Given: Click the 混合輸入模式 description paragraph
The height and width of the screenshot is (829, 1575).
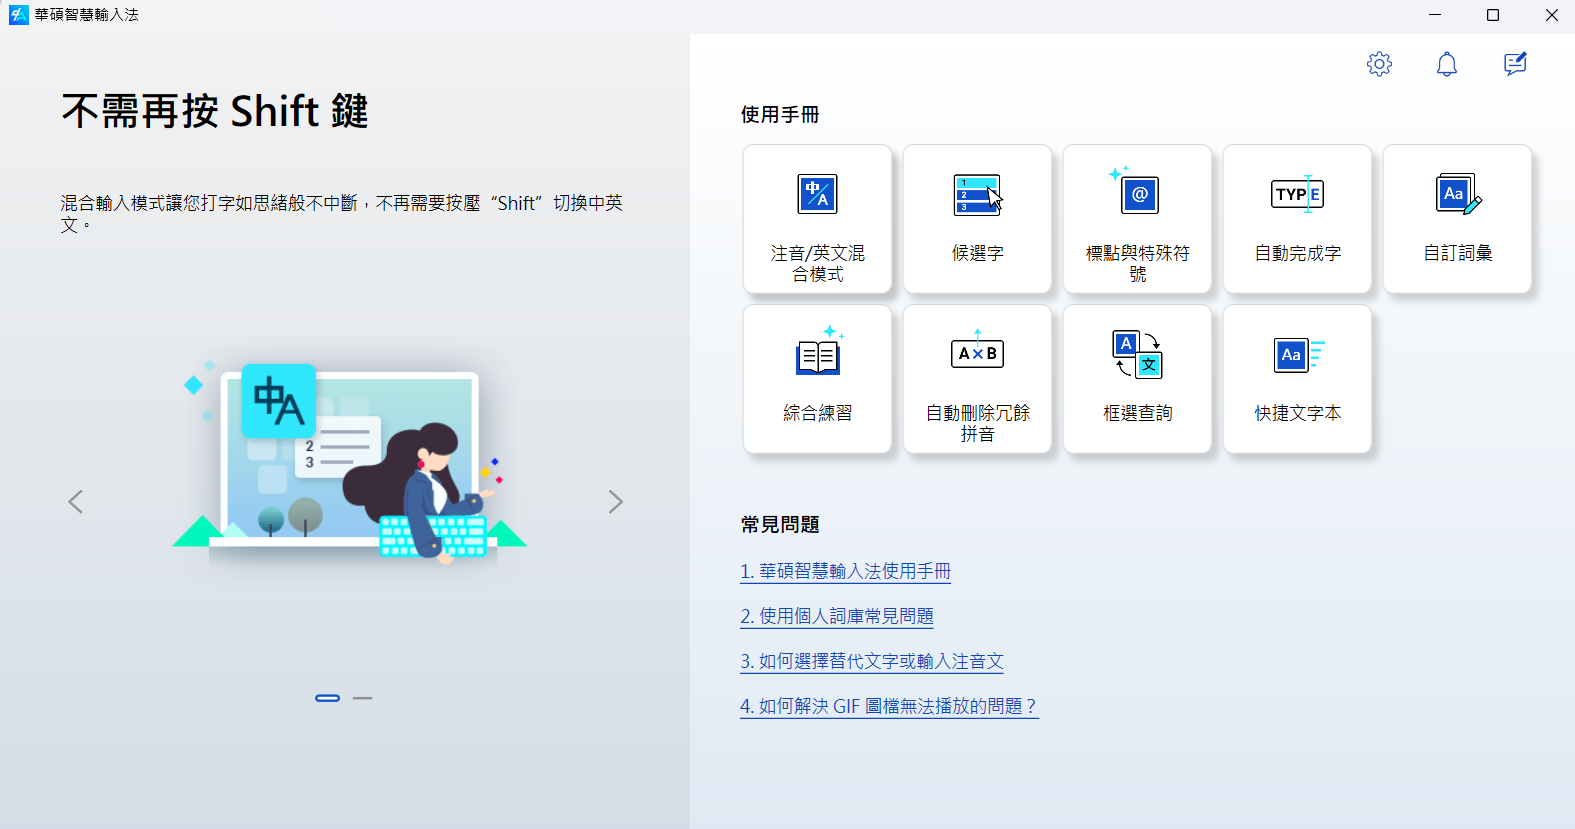Looking at the screenshot, I should (x=342, y=214).
